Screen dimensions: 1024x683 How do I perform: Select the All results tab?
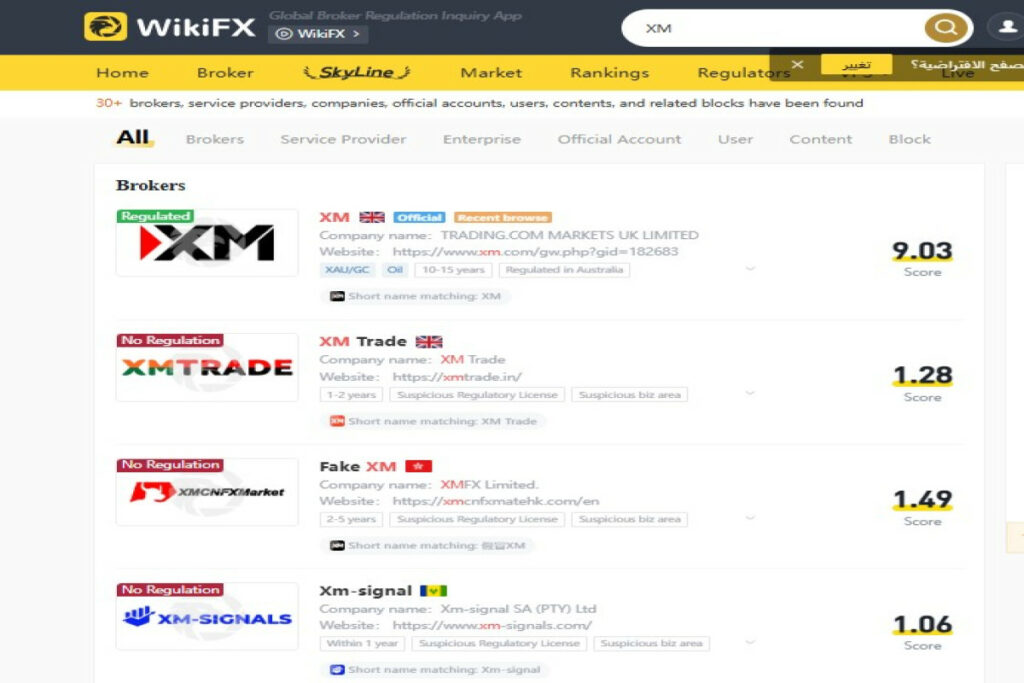pyautogui.click(x=133, y=138)
